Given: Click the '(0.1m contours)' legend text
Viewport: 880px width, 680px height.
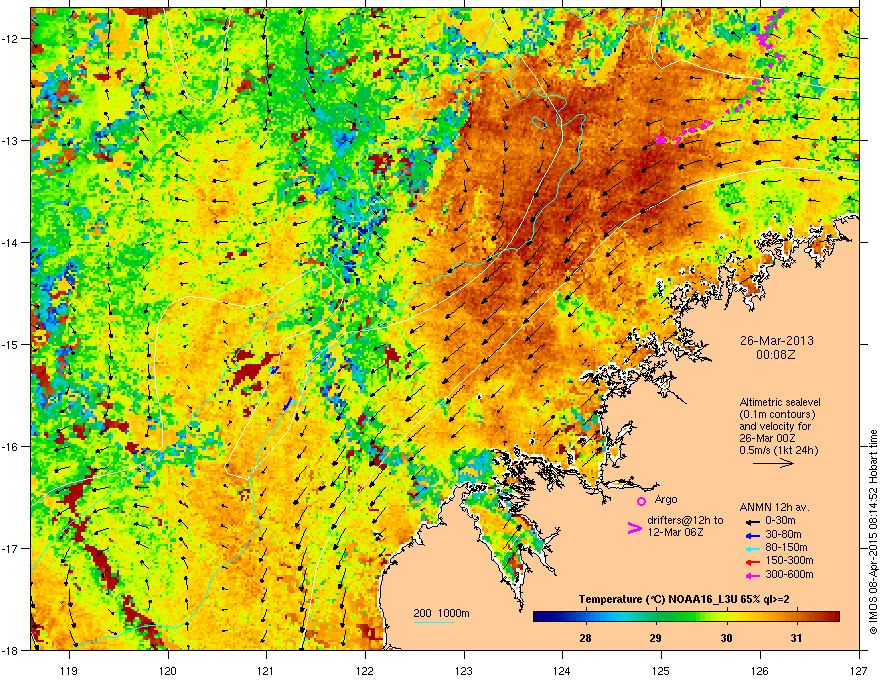Looking at the screenshot, I should coord(777,415).
